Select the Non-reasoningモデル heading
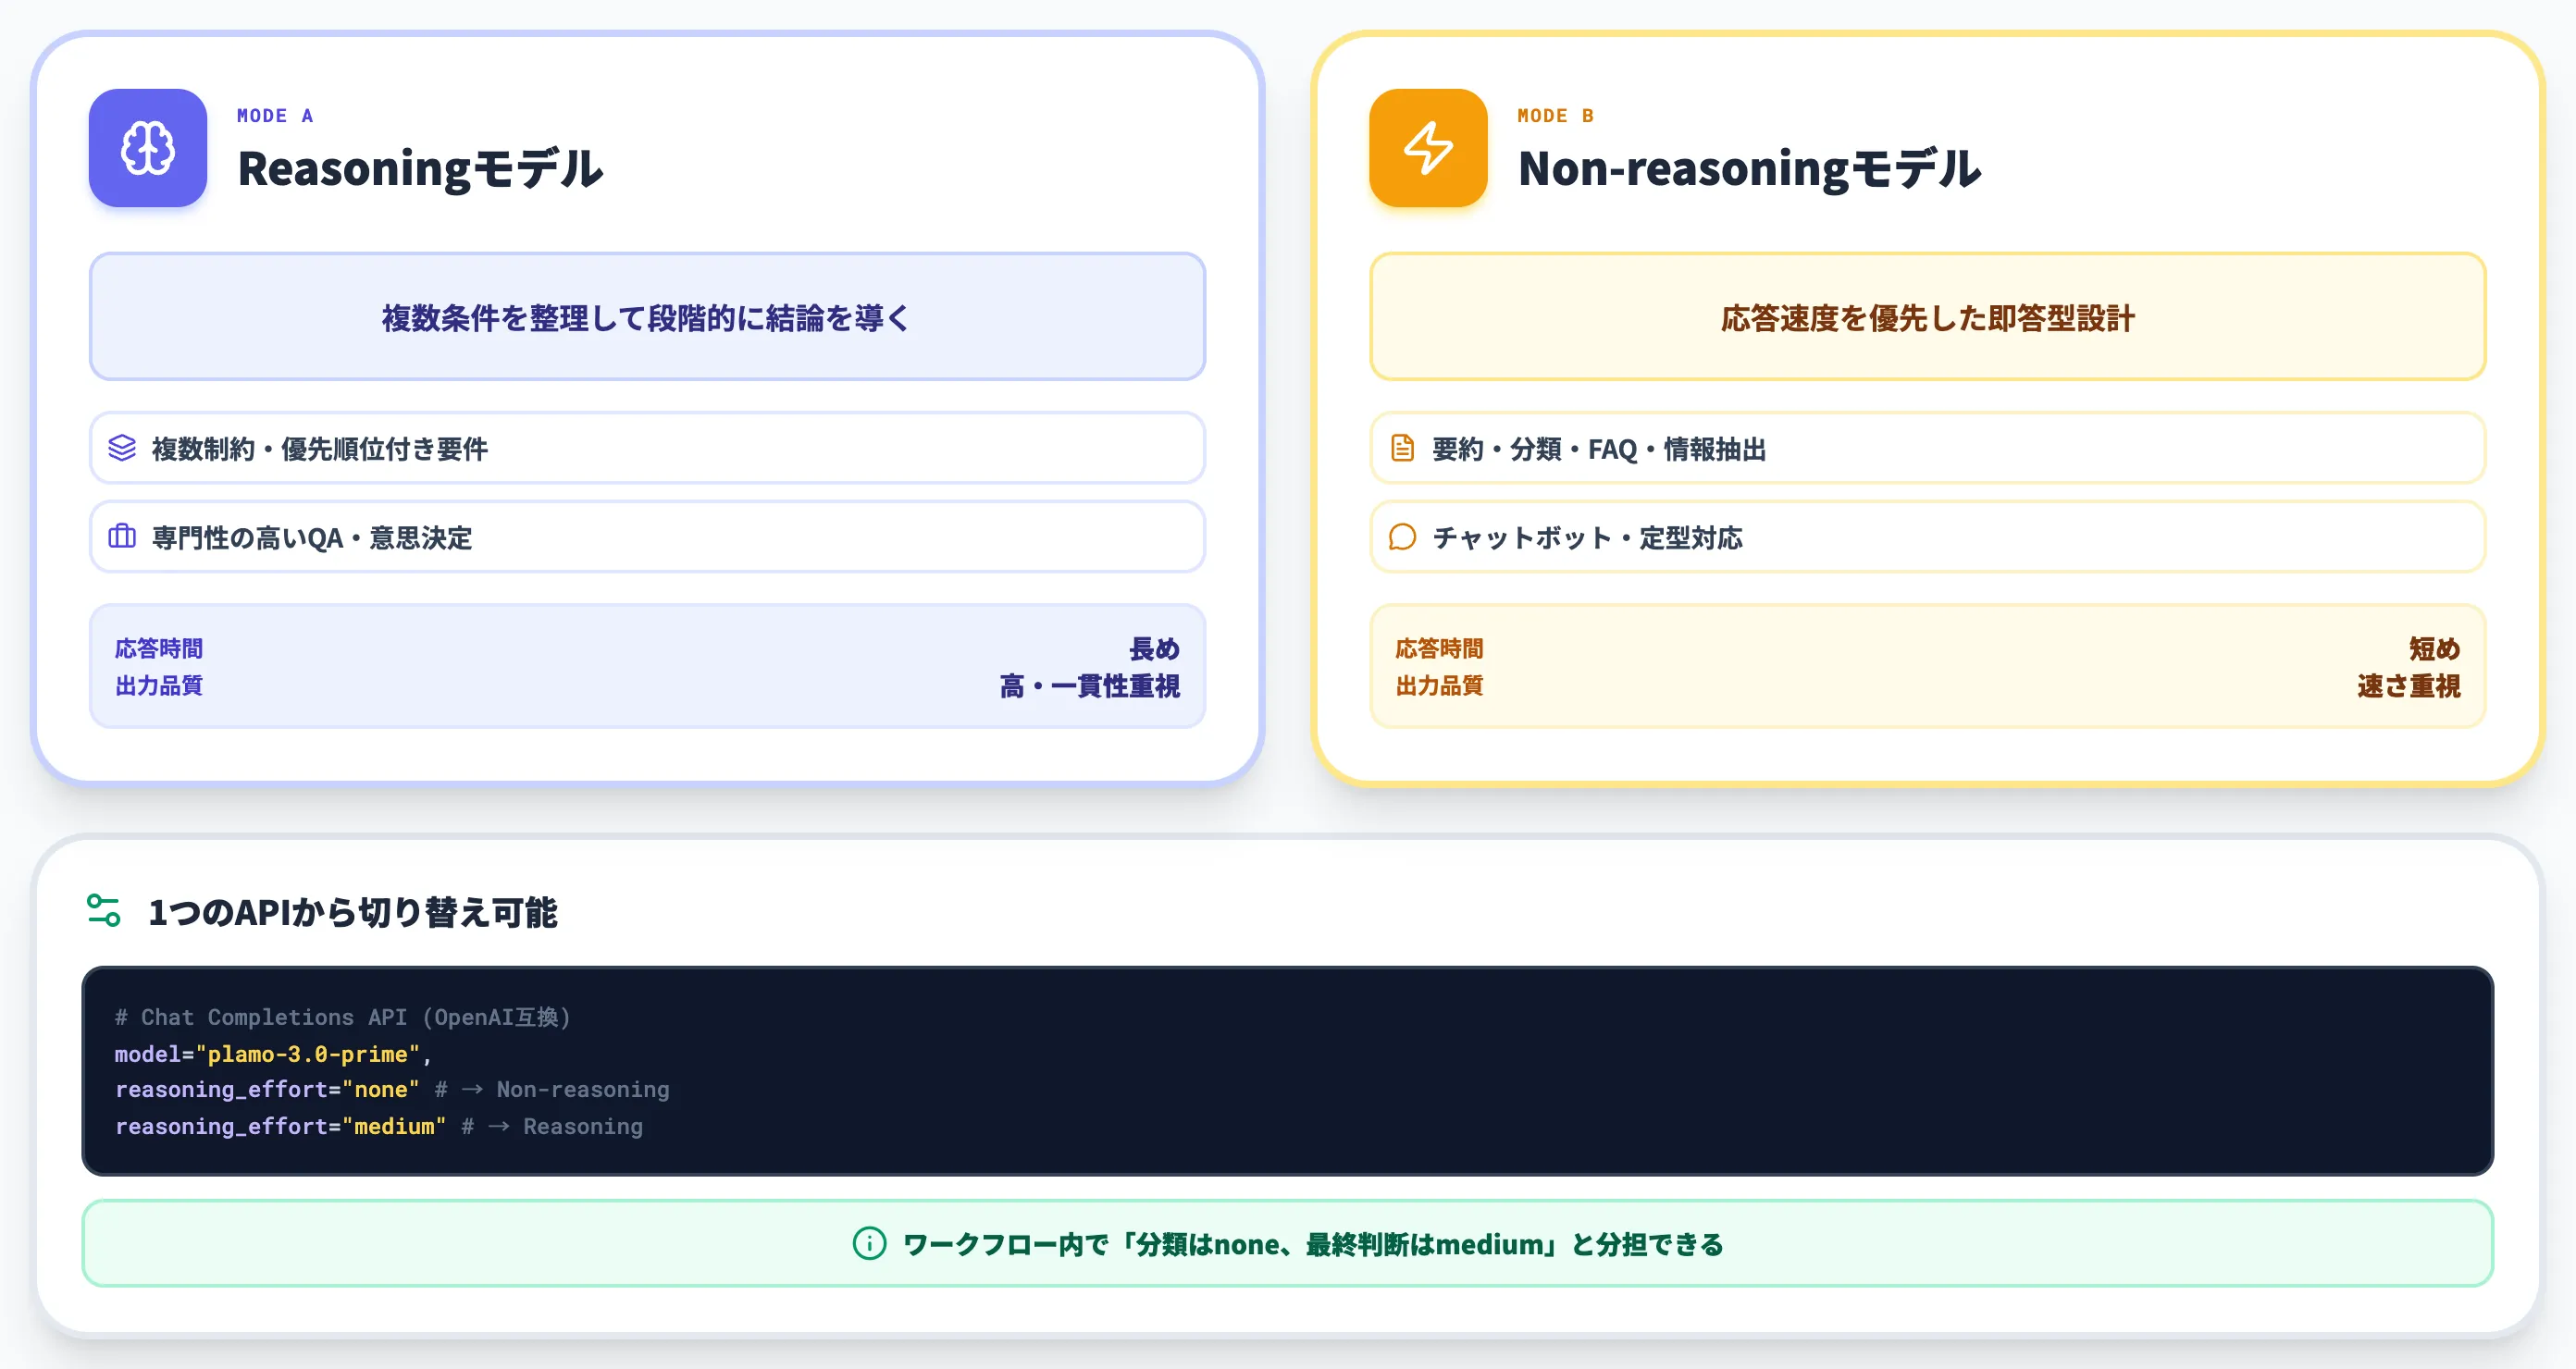This screenshot has height=1369, width=2576. [x=1750, y=168]
